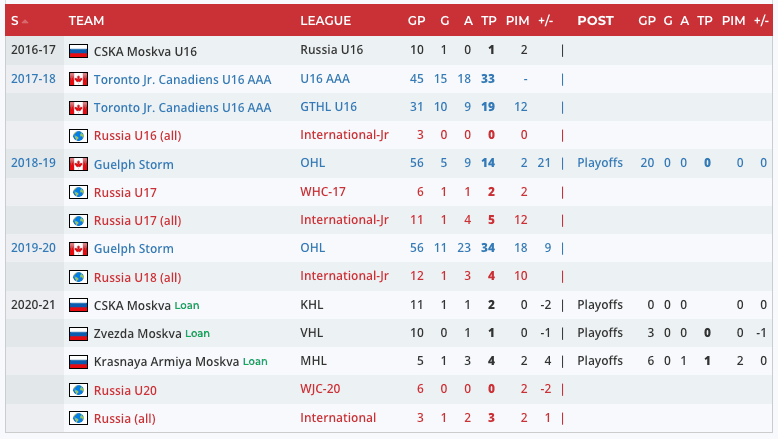Open the 2017-18 season link

[33, 78]
